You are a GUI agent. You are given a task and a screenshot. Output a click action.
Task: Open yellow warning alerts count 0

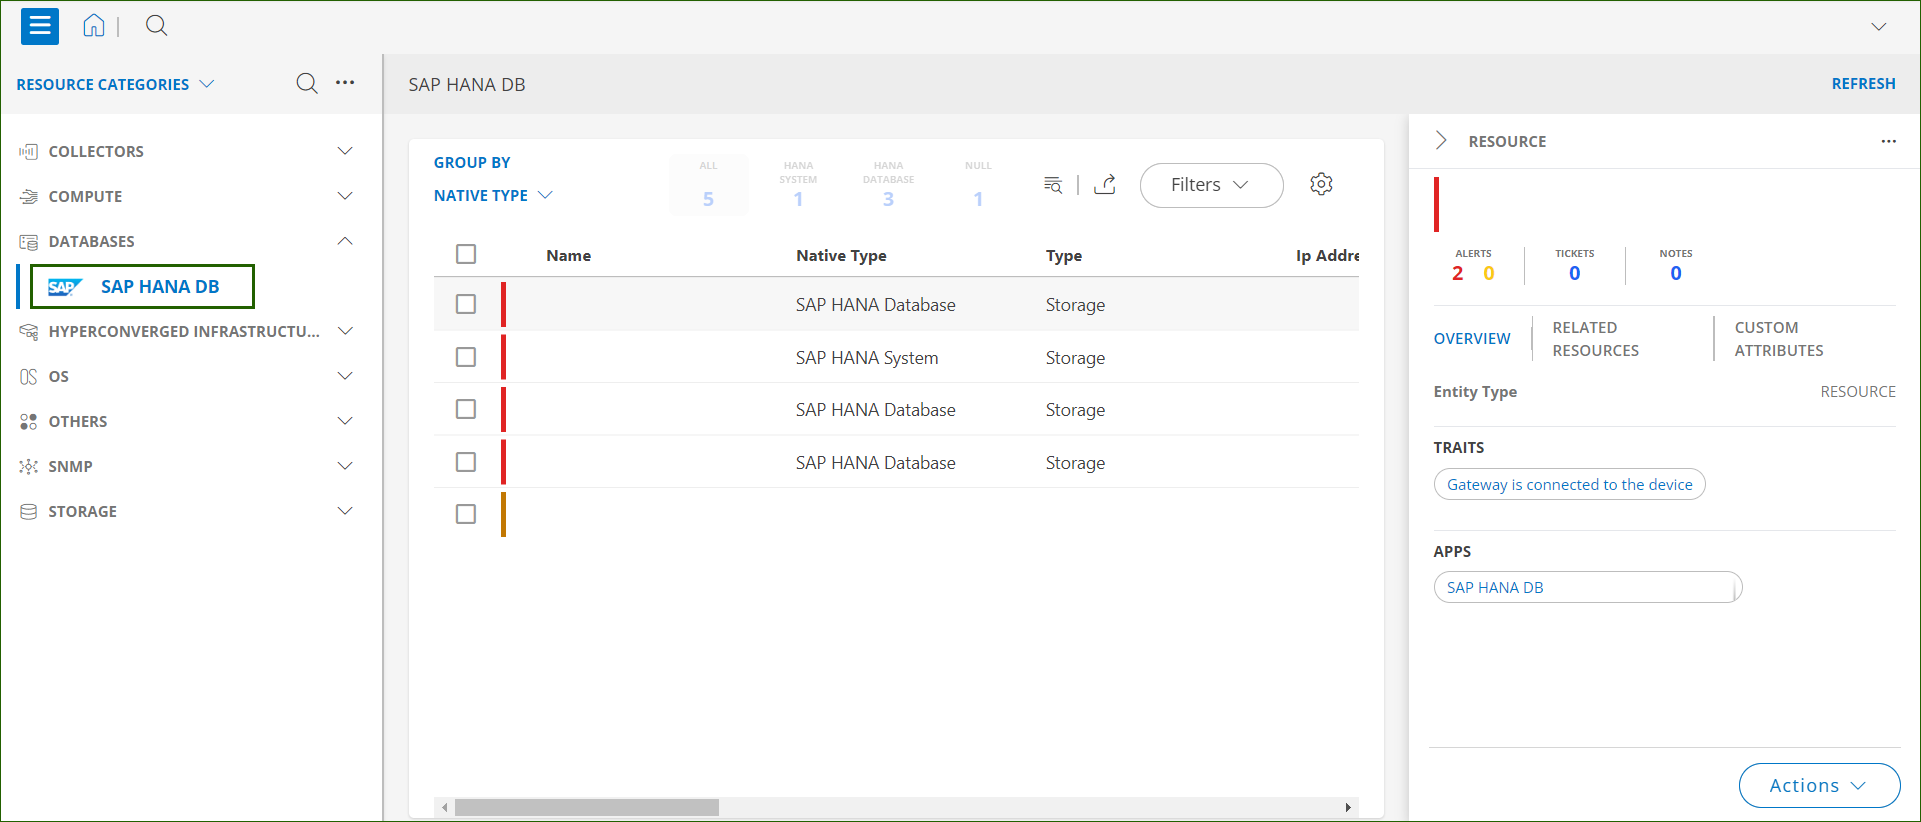coord(1488,273)
